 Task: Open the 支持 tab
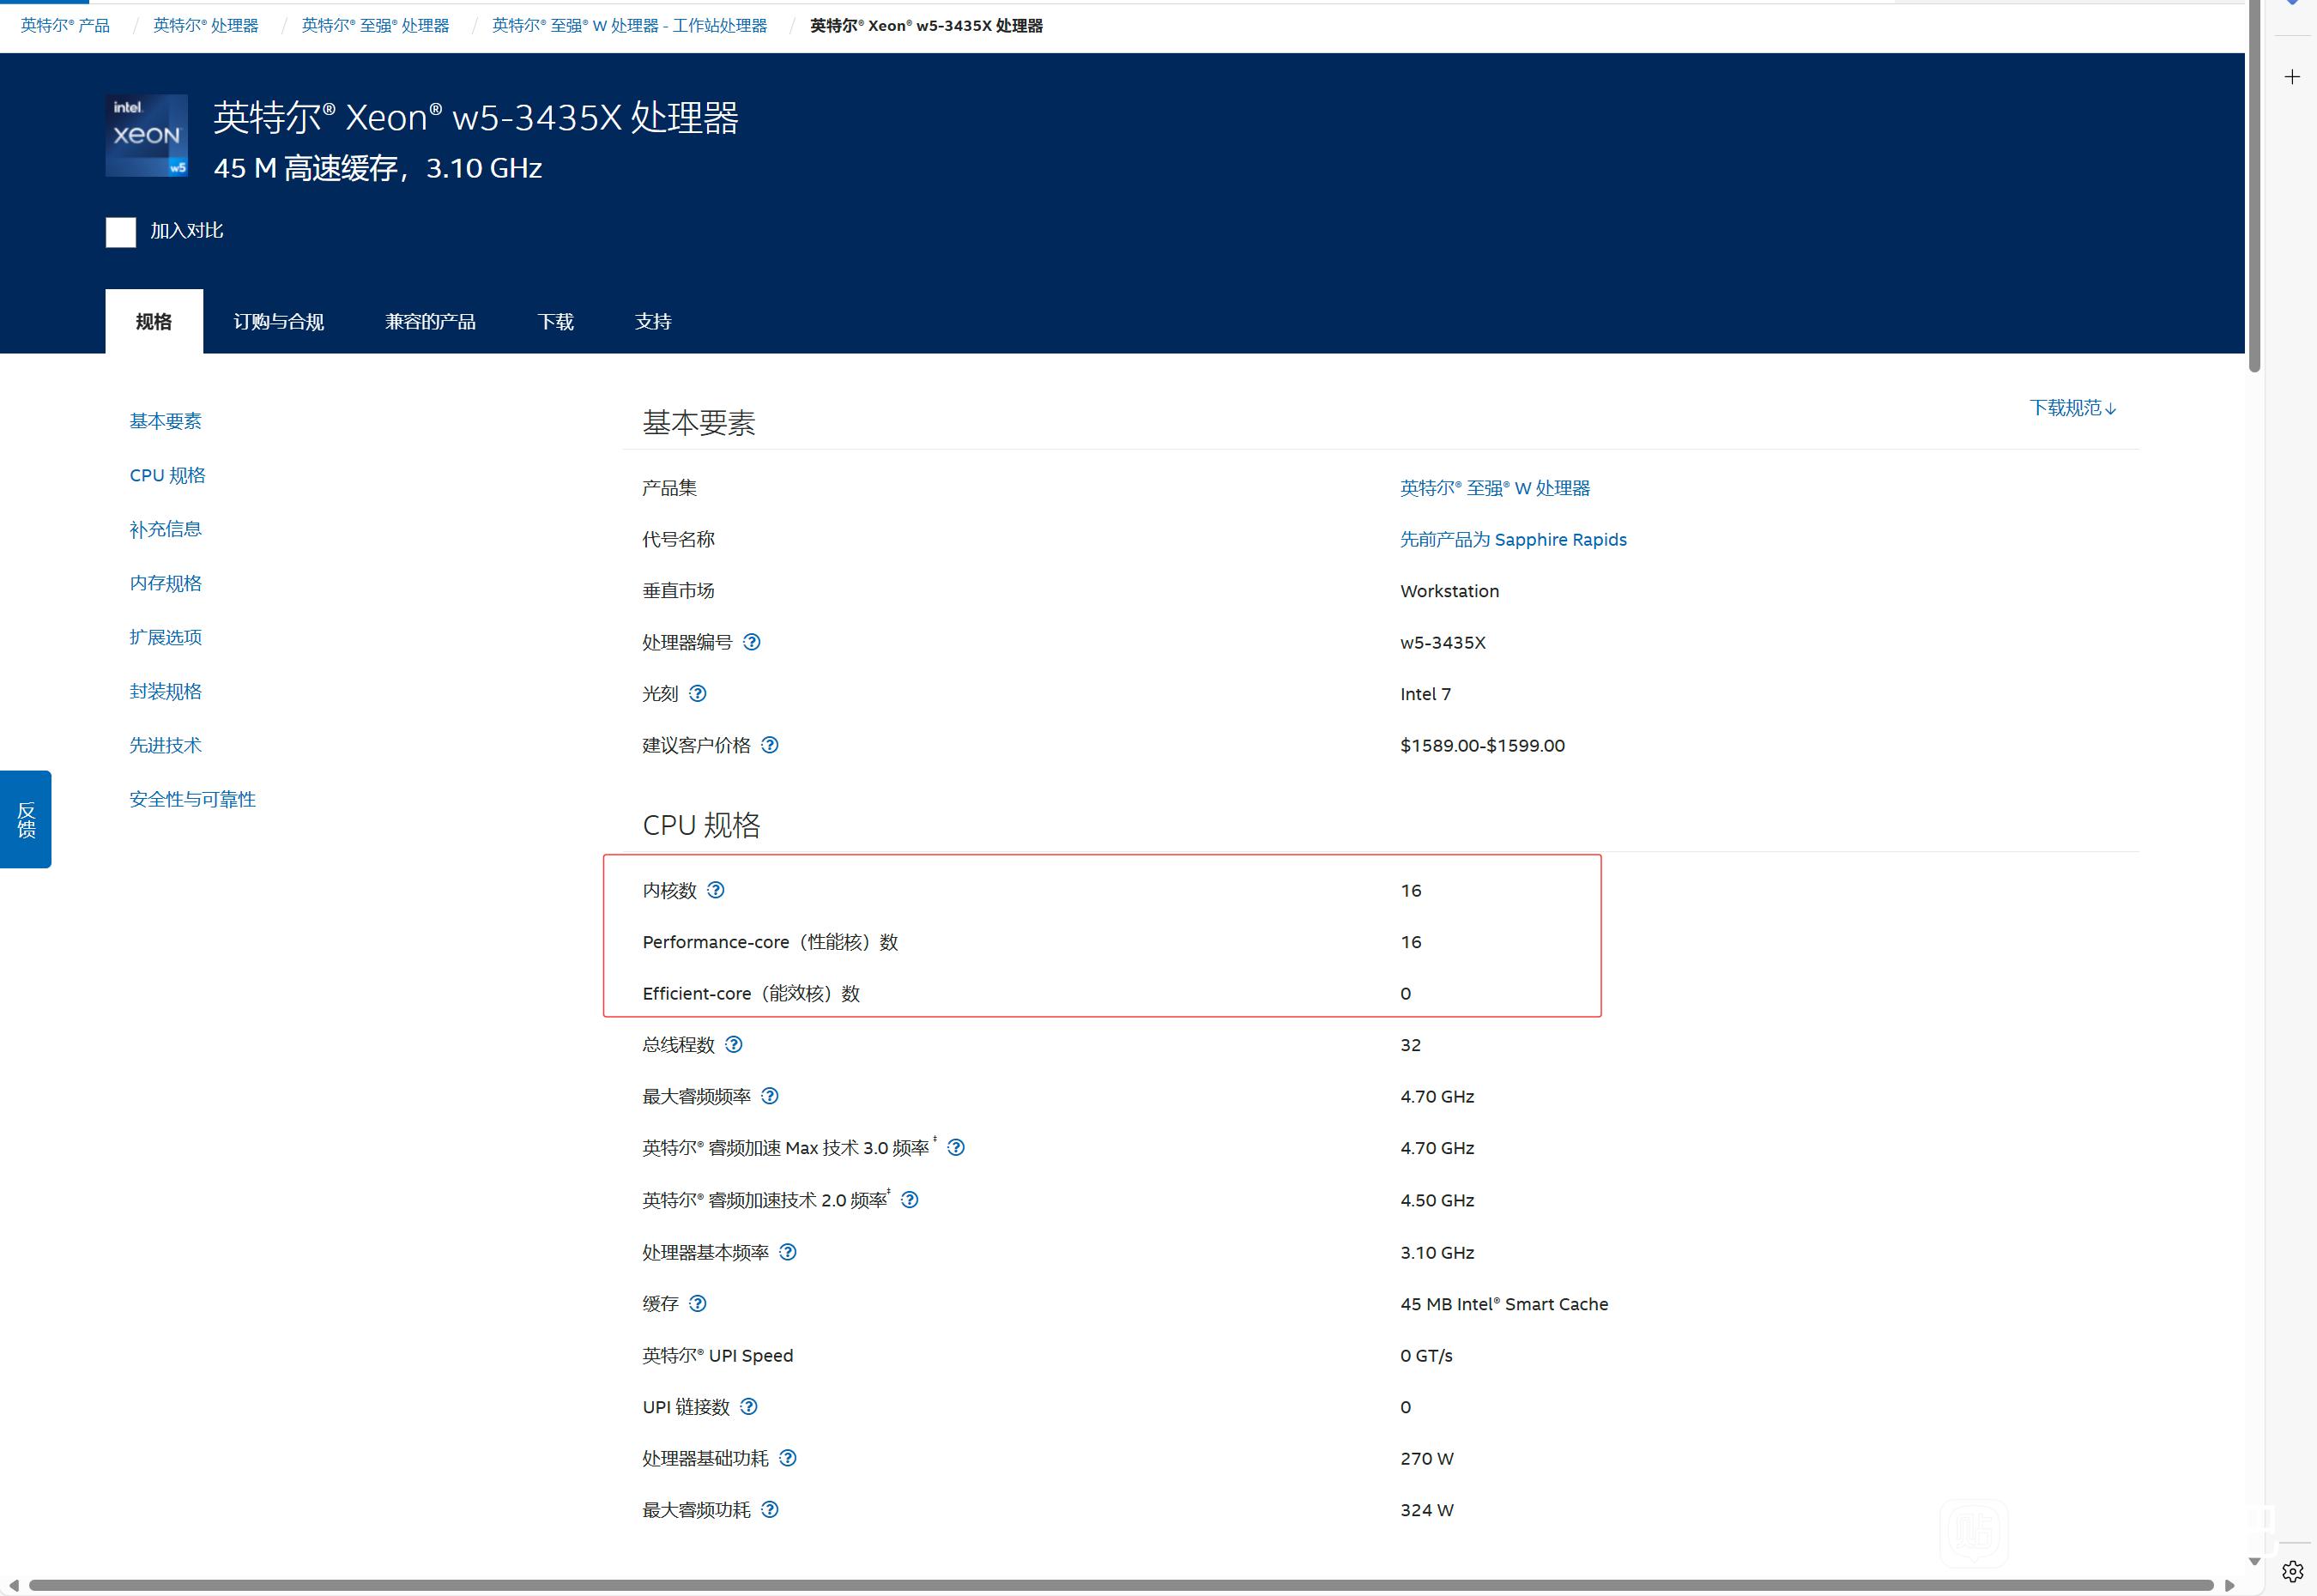click(x=653, y=321)
